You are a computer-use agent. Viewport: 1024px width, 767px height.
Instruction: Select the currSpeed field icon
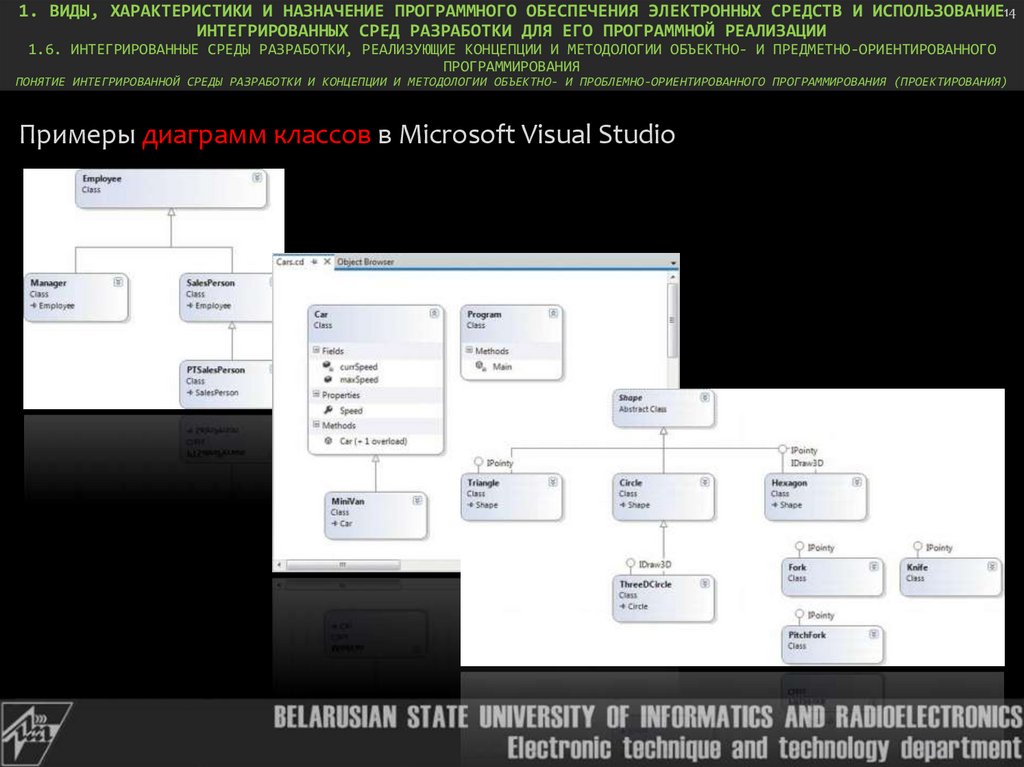[x=328, y=366]
